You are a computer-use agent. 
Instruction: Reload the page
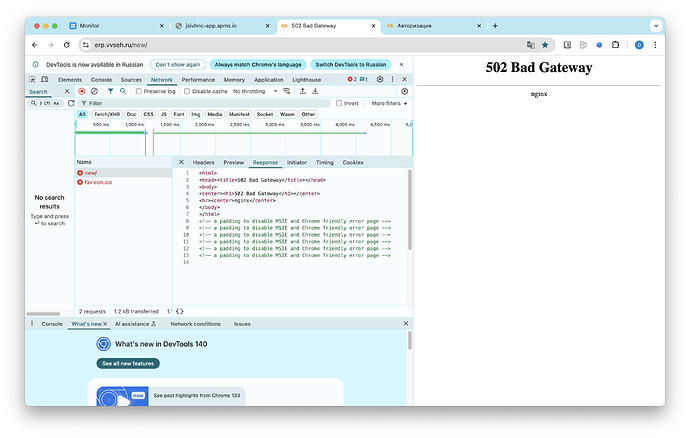click(x=67, y=45)
